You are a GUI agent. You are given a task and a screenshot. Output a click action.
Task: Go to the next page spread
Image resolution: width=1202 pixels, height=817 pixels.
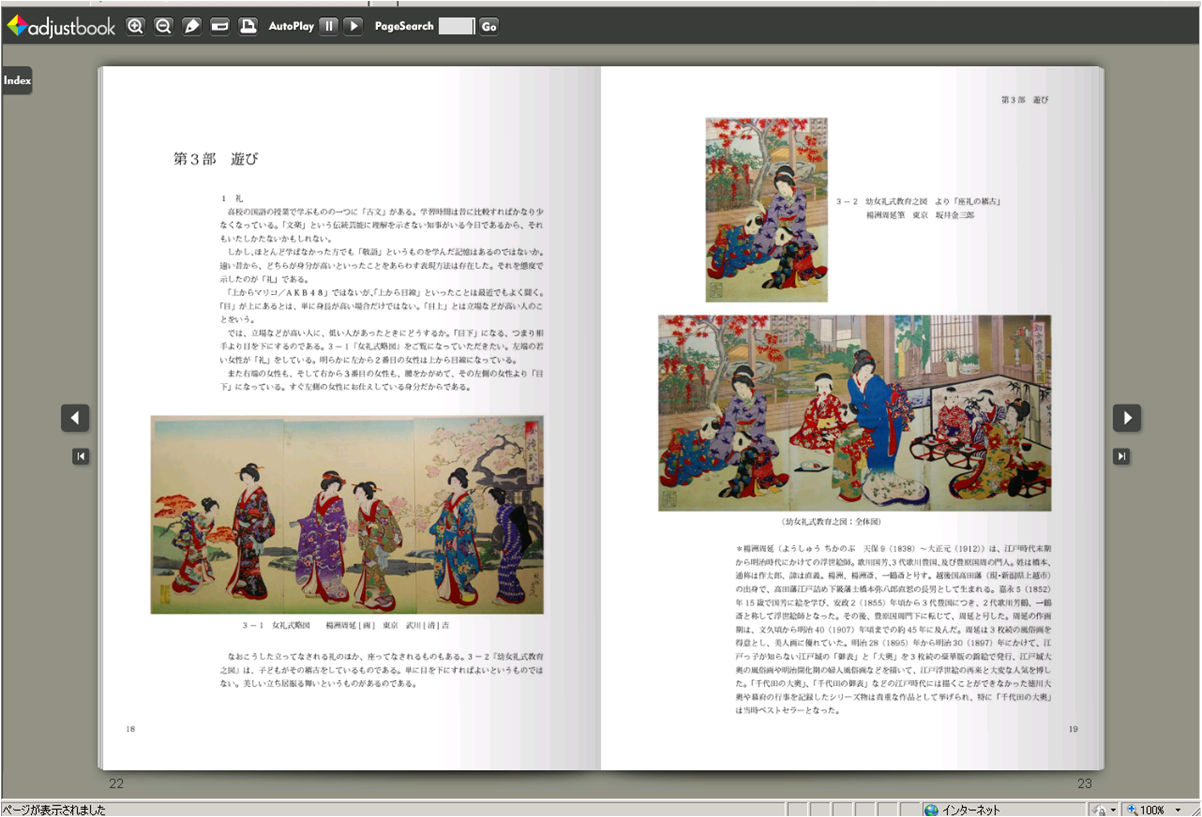click(1127, 418)
